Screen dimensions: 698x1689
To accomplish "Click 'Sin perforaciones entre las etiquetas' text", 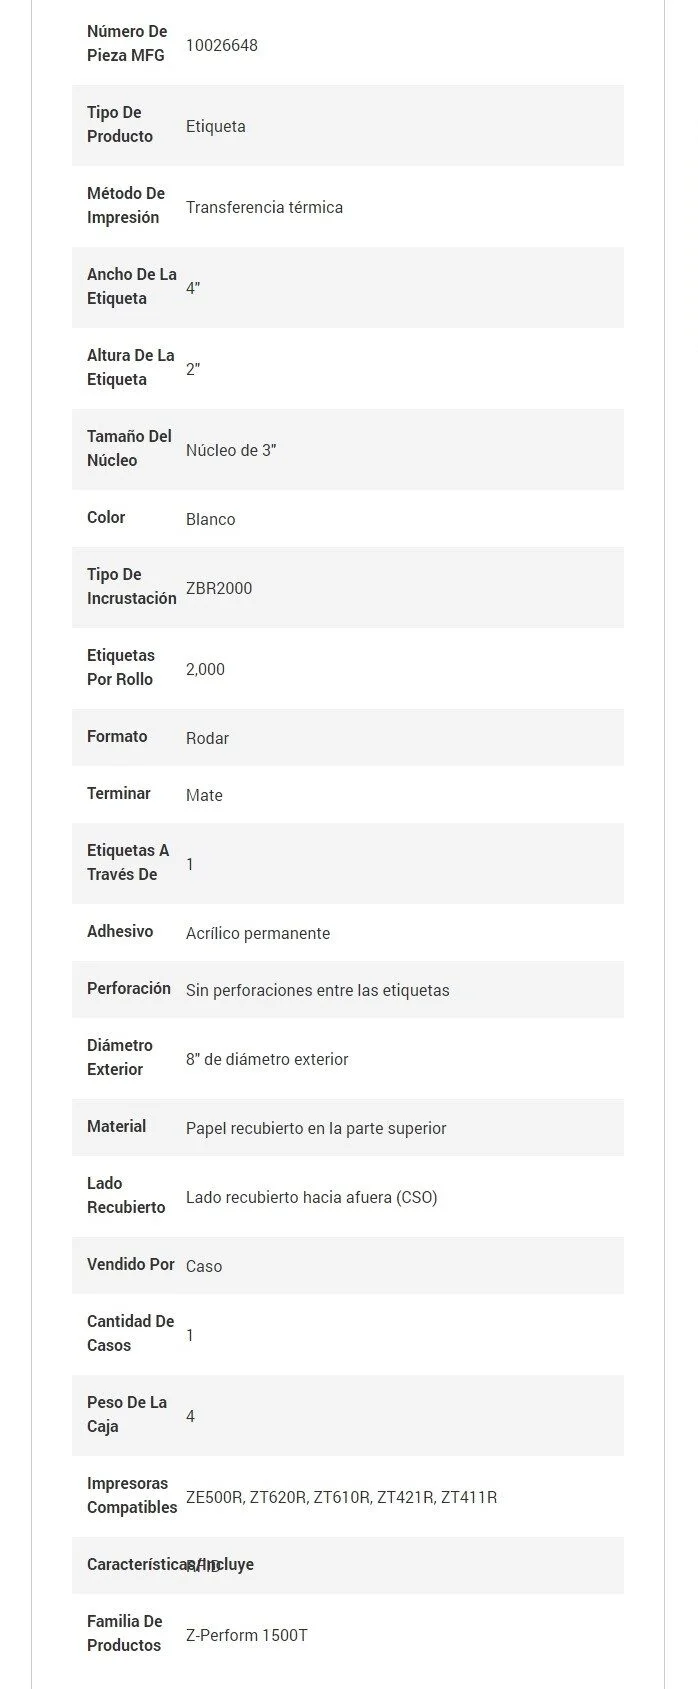I will (317, 990).
